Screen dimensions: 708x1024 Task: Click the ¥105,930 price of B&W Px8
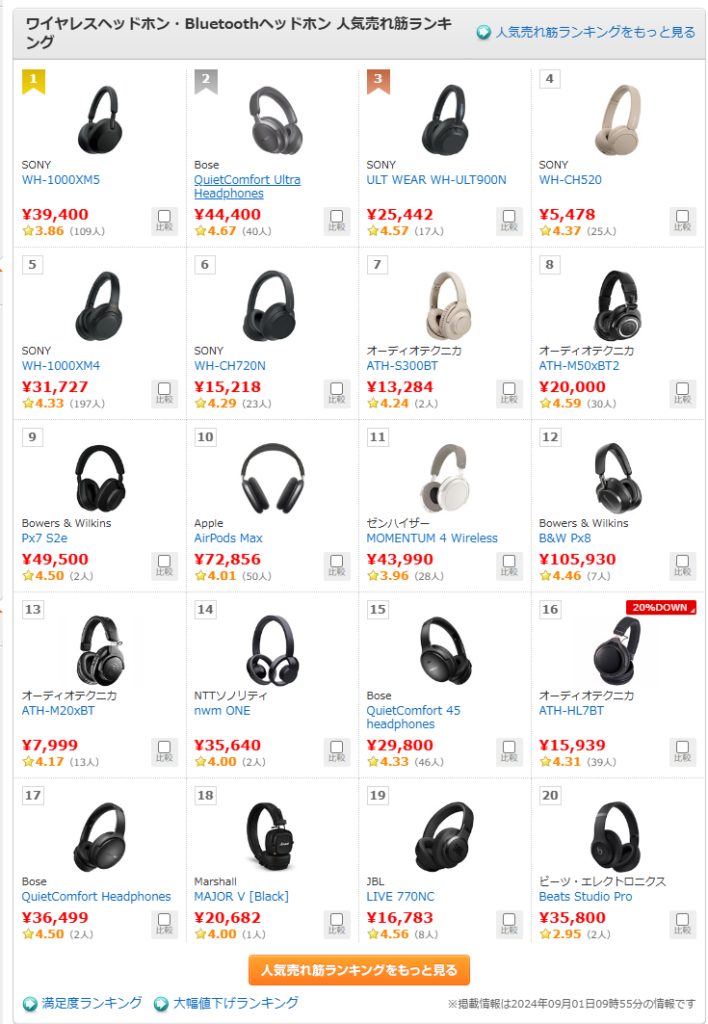577,559
